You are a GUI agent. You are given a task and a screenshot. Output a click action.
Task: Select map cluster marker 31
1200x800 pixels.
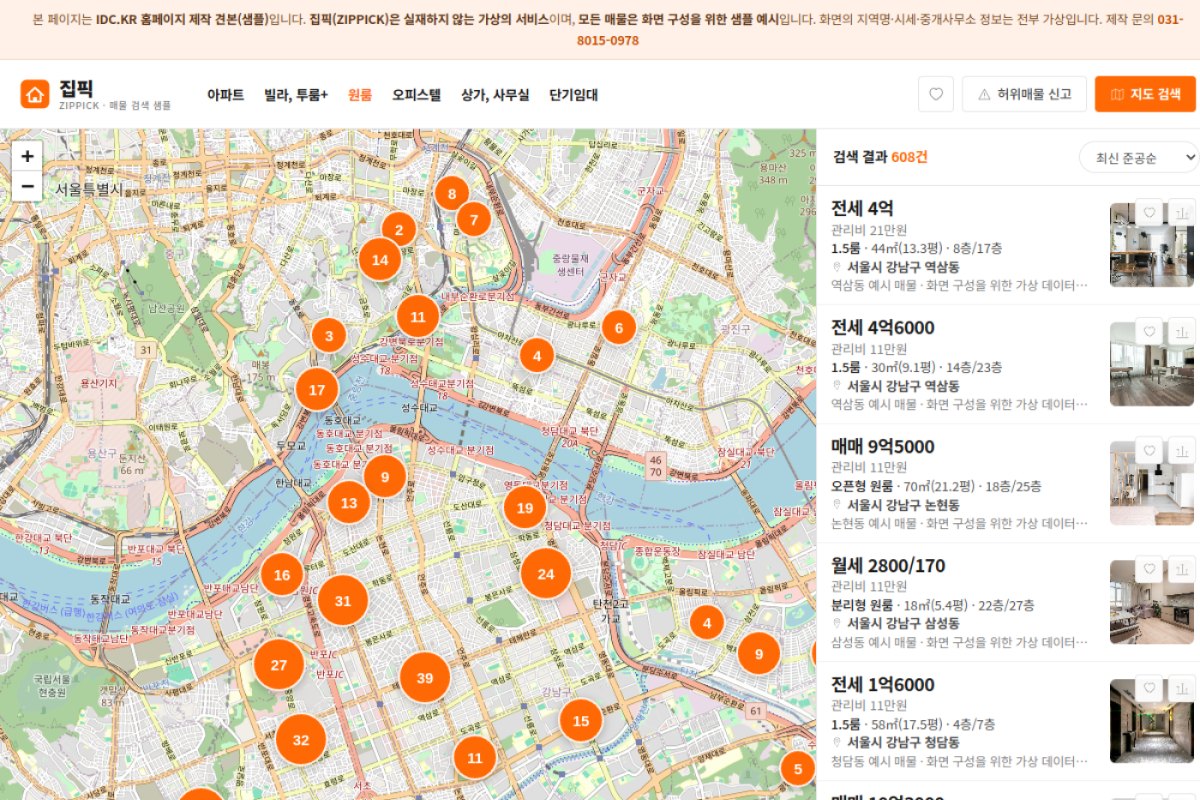[x=343, y=601]
